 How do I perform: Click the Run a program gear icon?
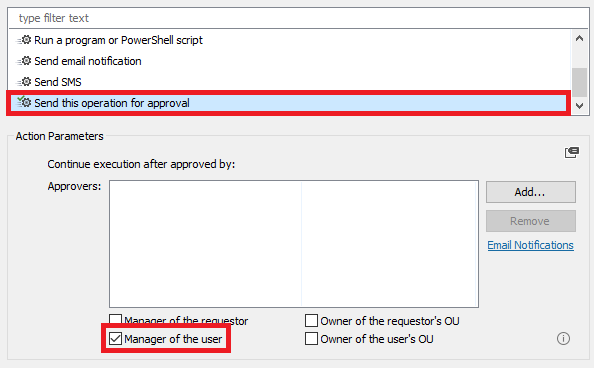coord(24,40)
